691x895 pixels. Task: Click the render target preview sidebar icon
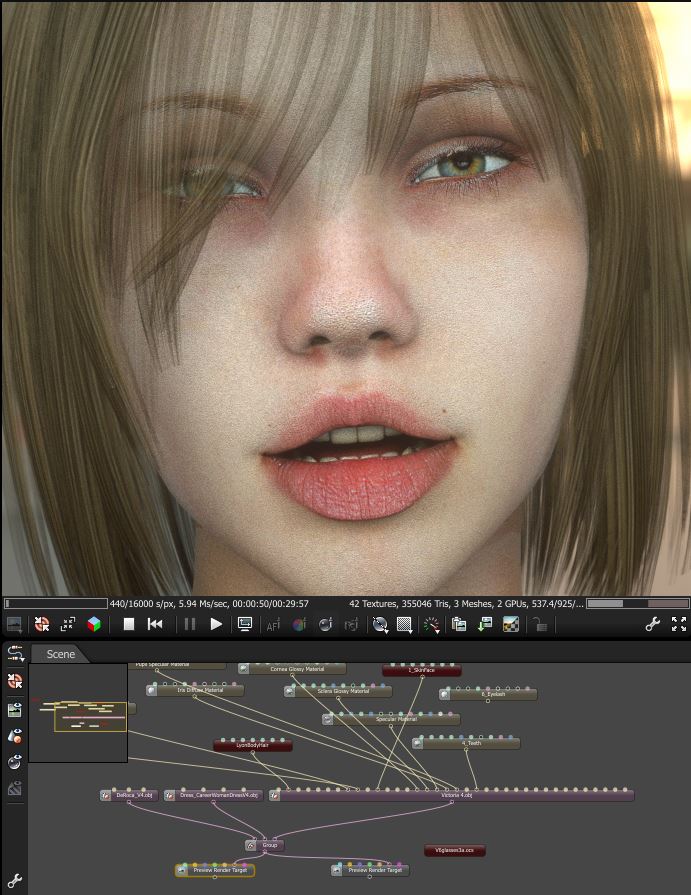click(x=15, y=762)
